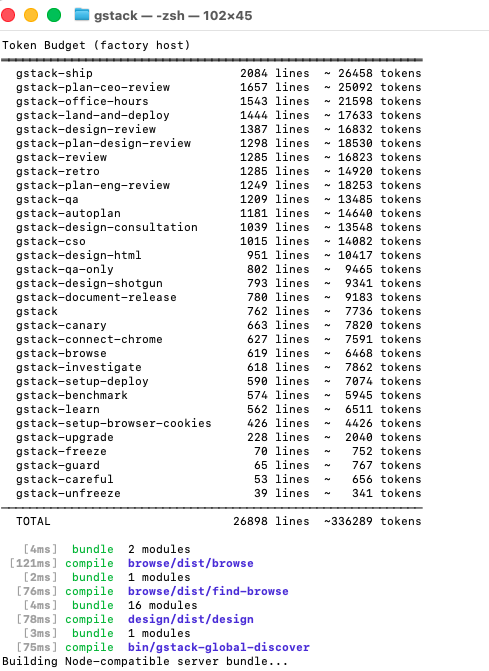Click the '[78ms]' timing entry
Screen dimensions: 489x671
(37, 620)
